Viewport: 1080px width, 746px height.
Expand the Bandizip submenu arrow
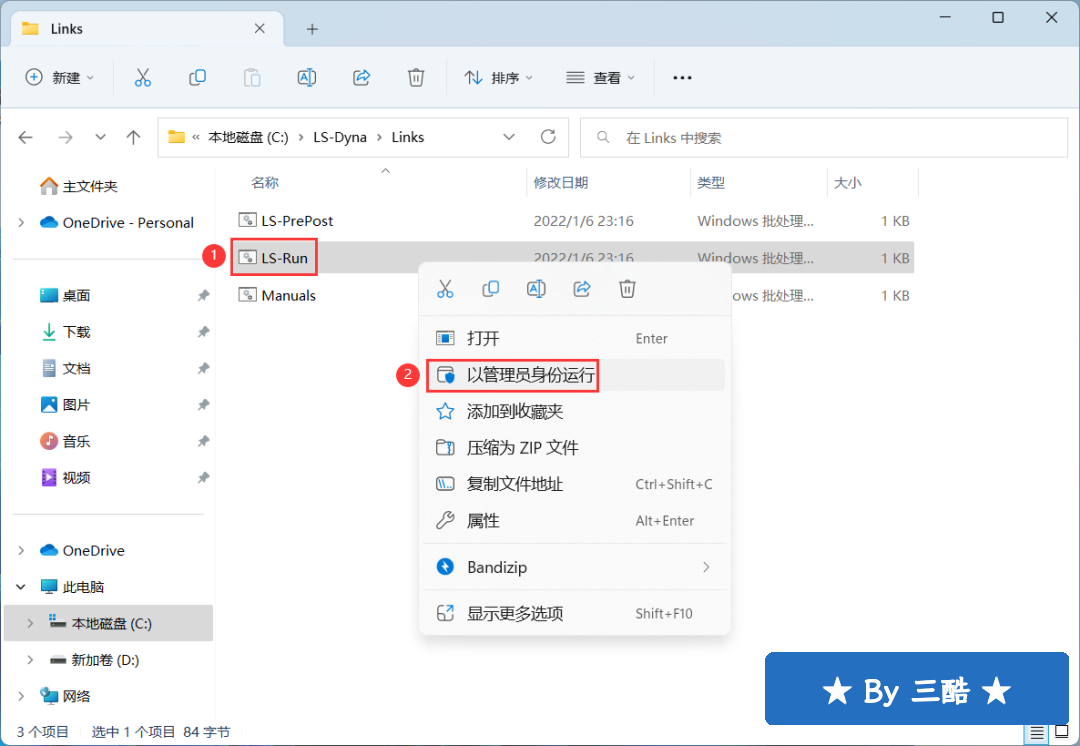pos(706,567)
